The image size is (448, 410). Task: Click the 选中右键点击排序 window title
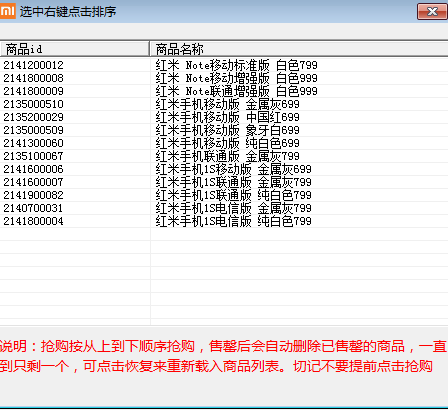pyautogui.click(x=68, y=12)
